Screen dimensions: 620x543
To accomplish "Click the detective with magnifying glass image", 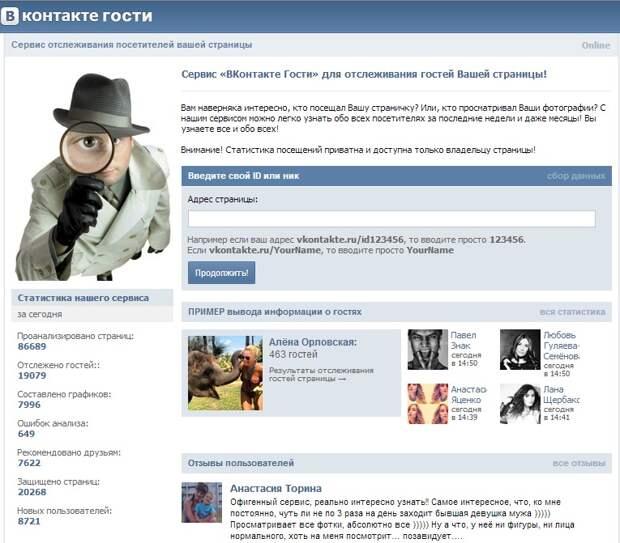I will point(93,177).
